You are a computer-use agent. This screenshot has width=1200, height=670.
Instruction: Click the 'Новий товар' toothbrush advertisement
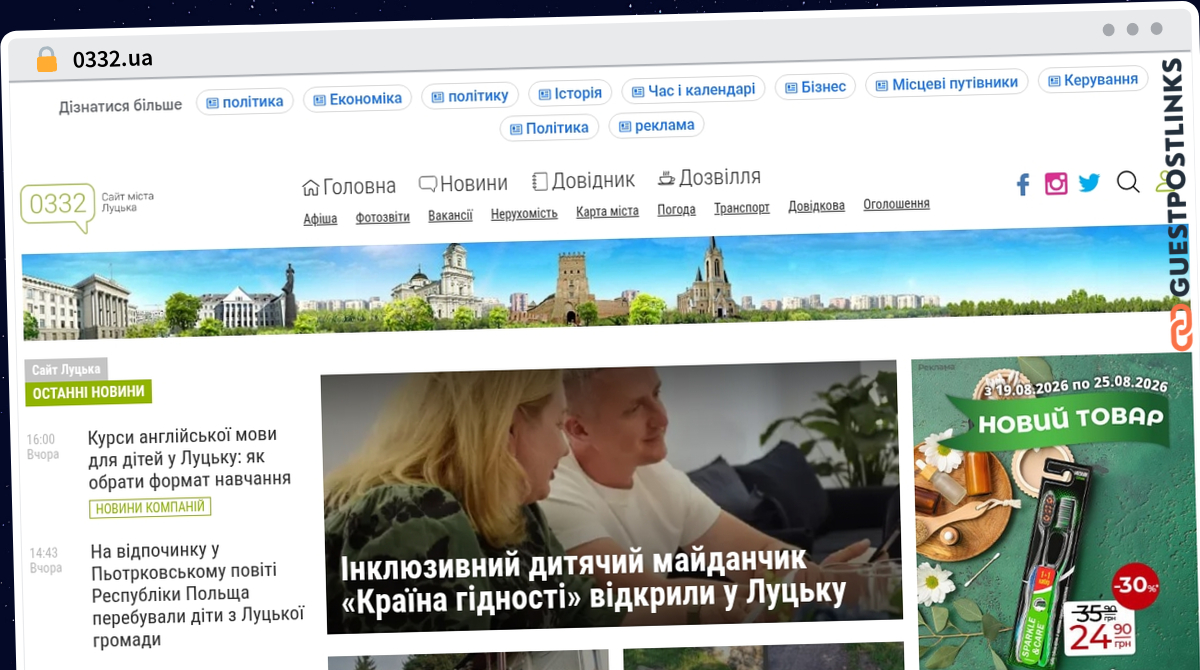(x=1055, y=510)
